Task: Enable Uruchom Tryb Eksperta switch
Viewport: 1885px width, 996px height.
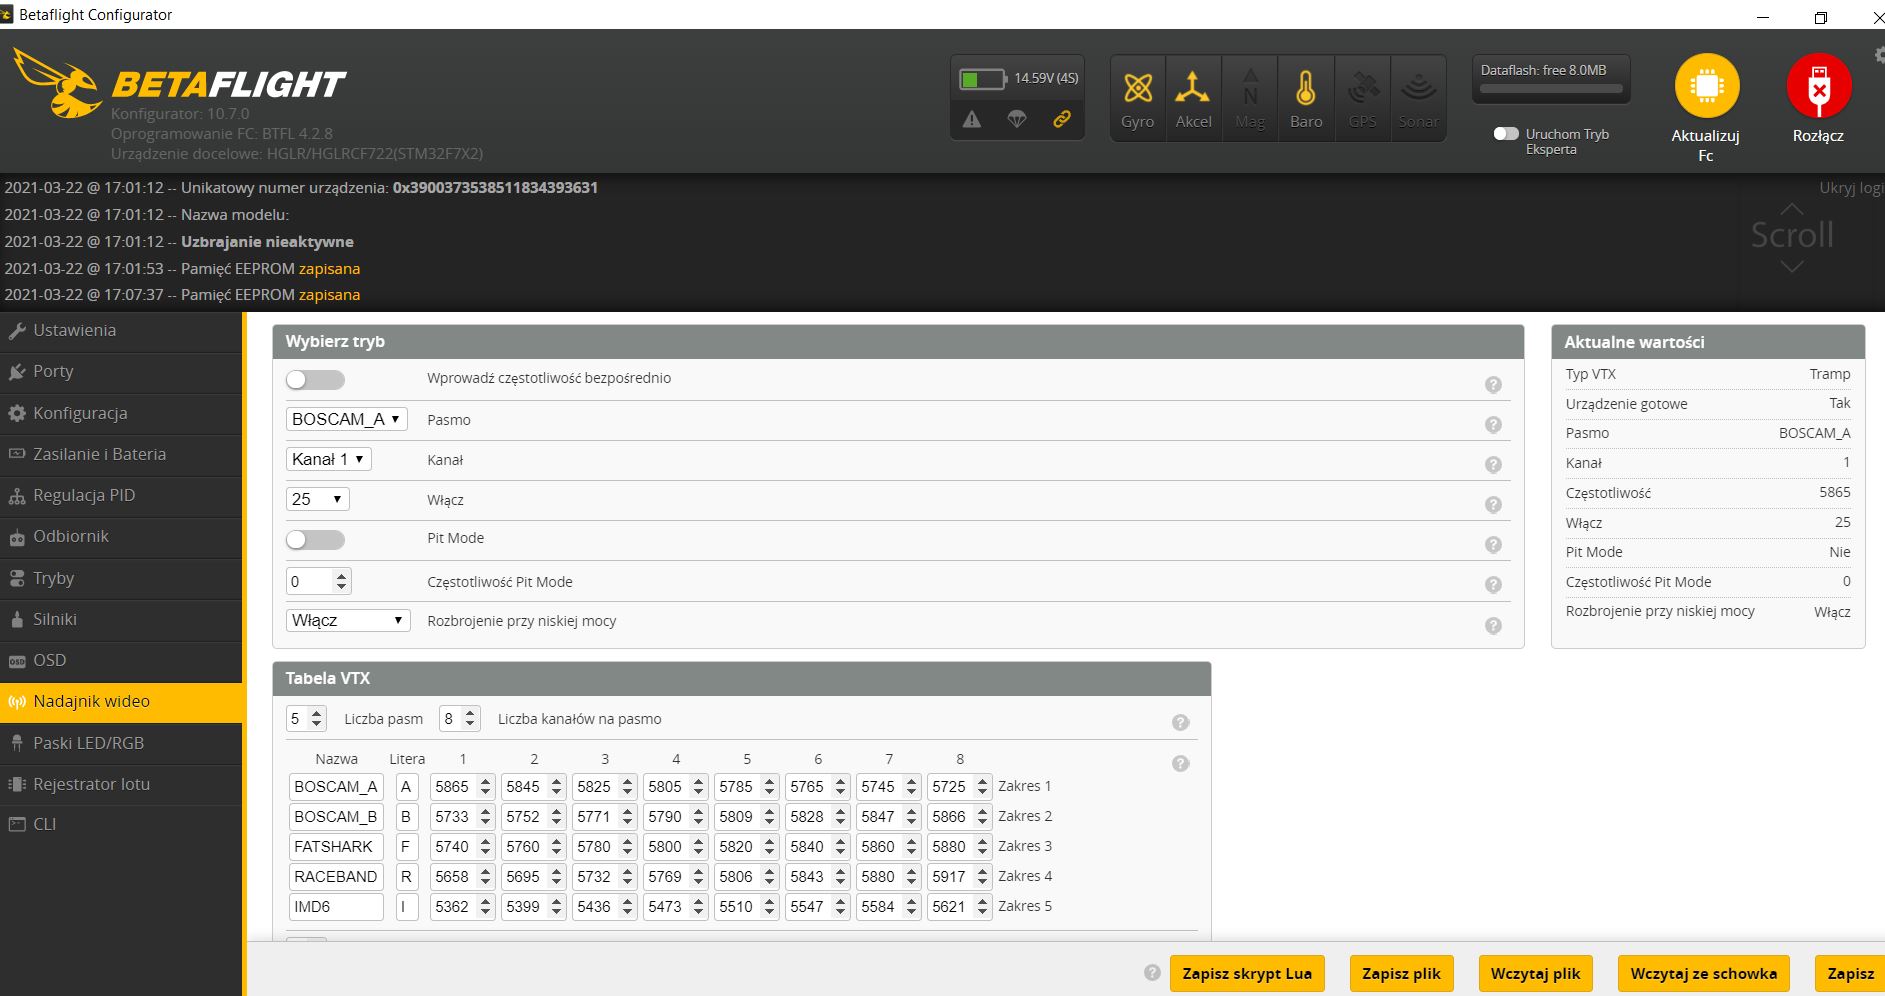Action: tap(1506, 134)
